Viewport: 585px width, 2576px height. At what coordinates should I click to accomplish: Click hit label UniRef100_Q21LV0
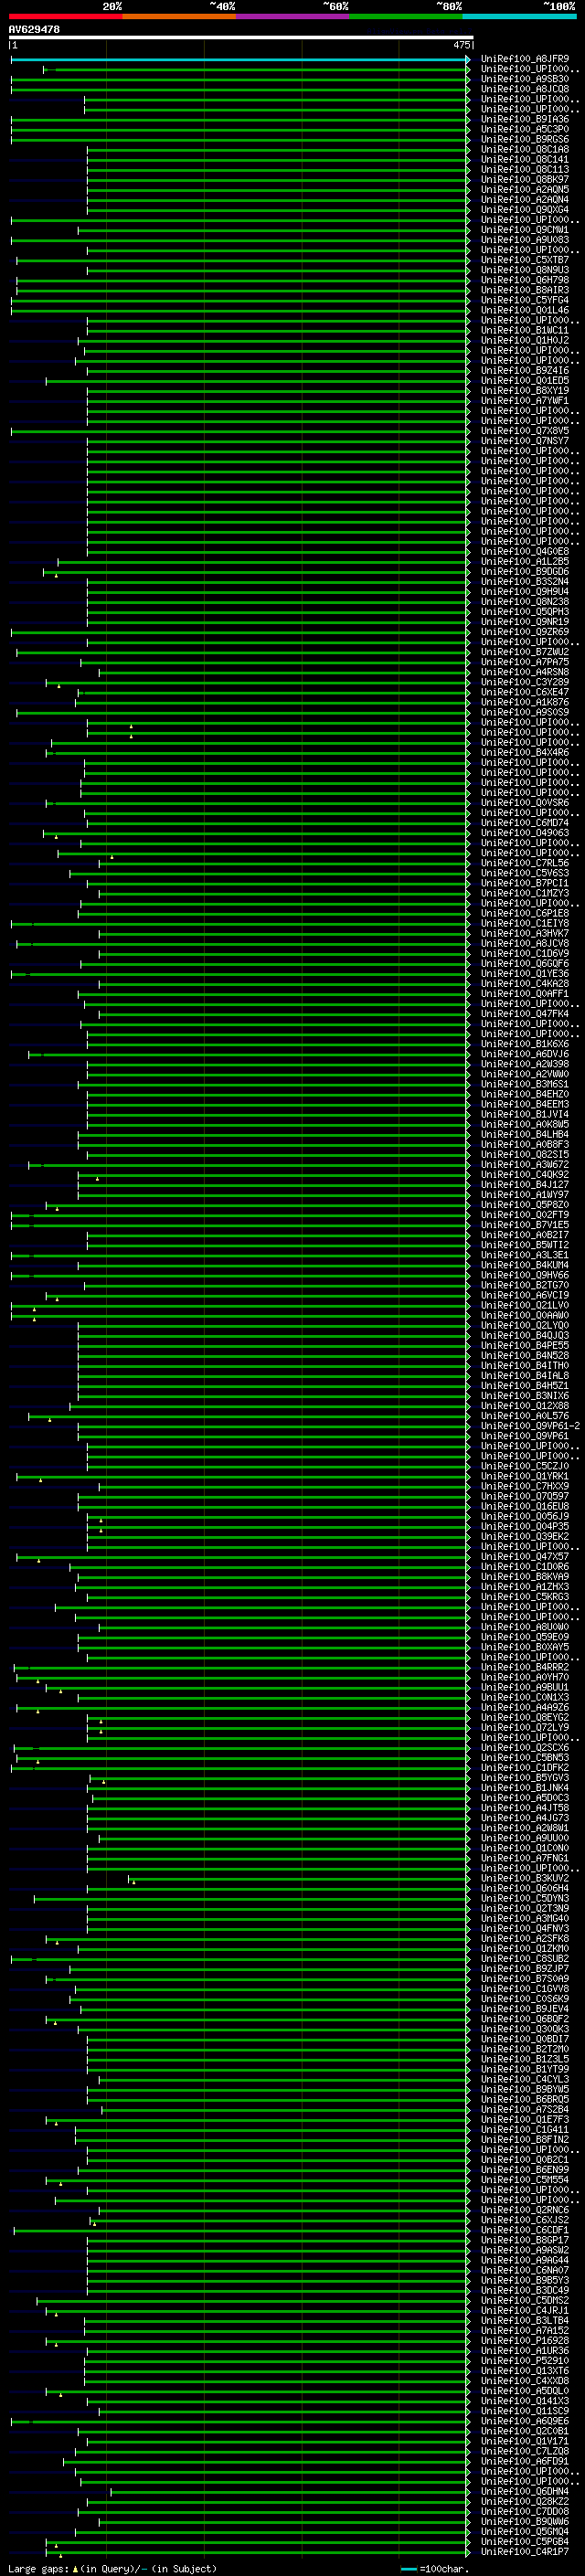pos(524,1305)
